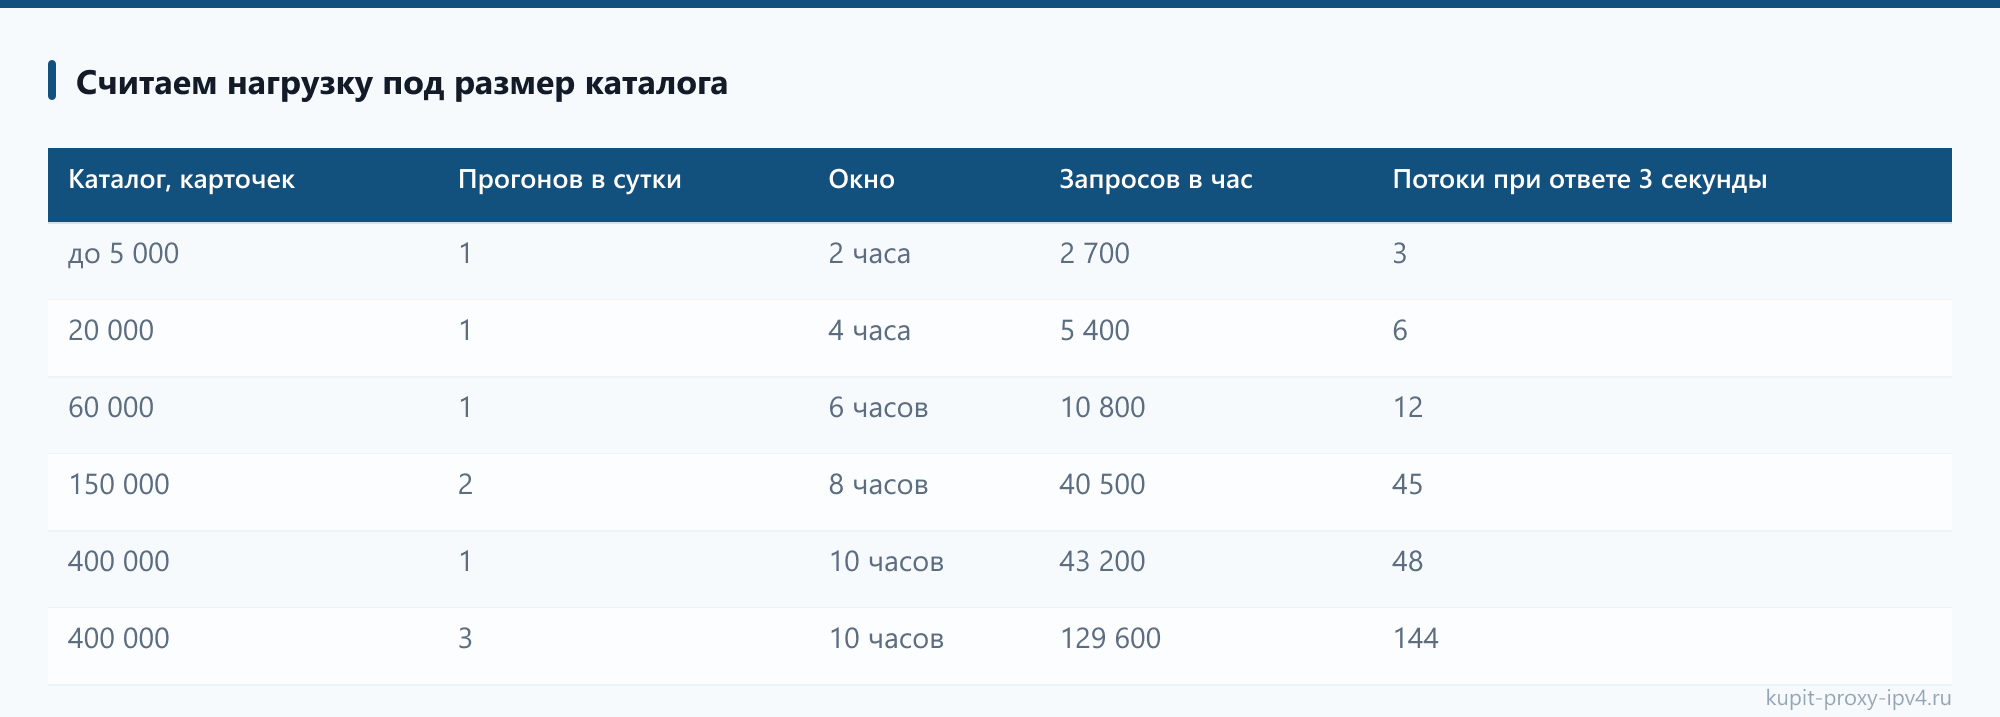
Task: Click the "Каталог, карточек" column header
Action: (181, 180)
